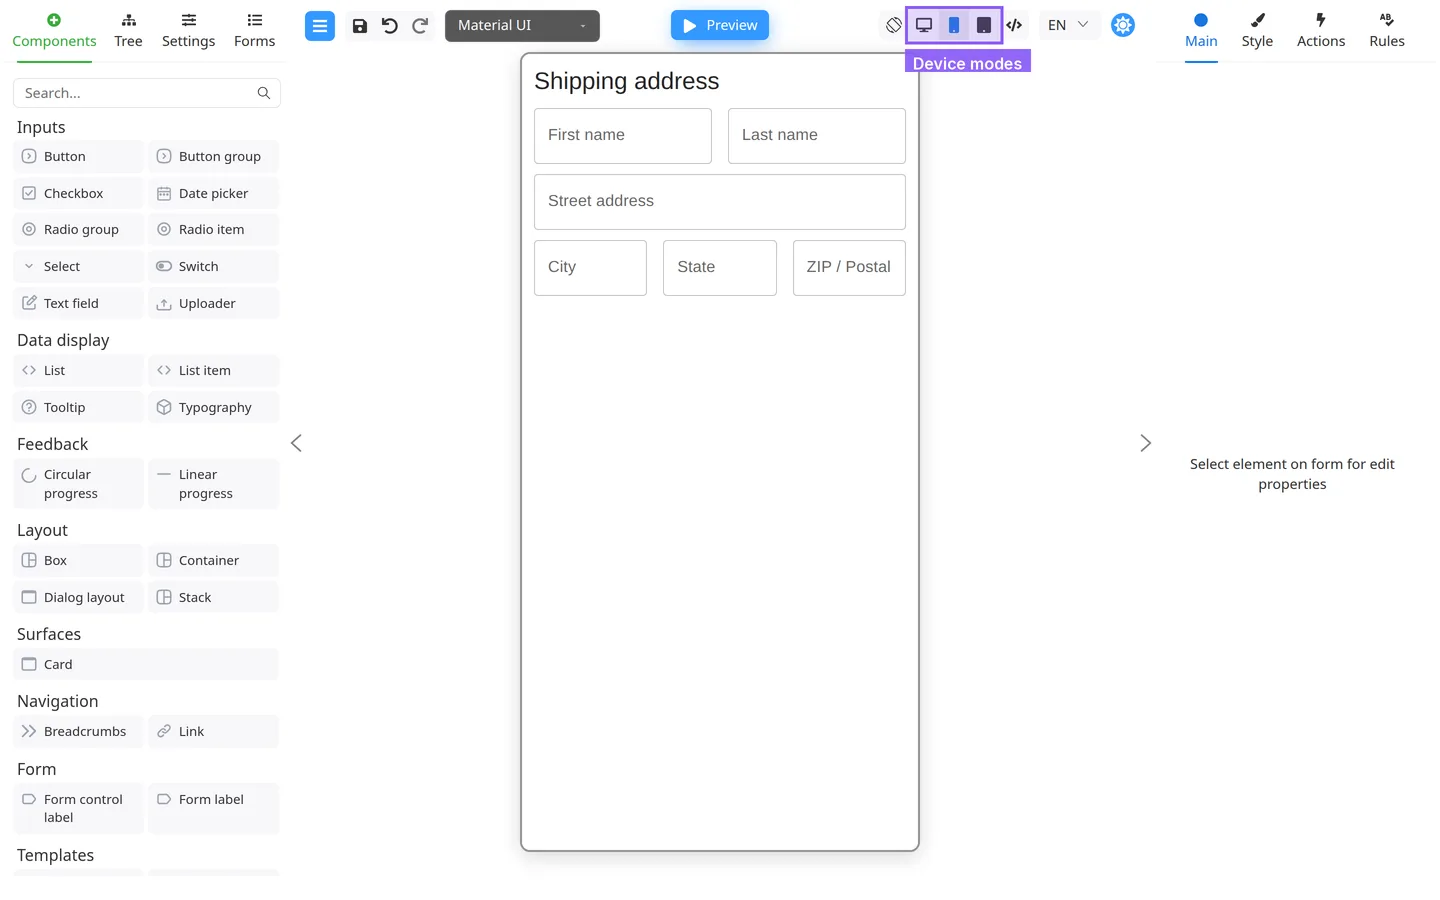Choose the Text field component
Viewport: 1440px width, 900px height.
coord(79,304)
